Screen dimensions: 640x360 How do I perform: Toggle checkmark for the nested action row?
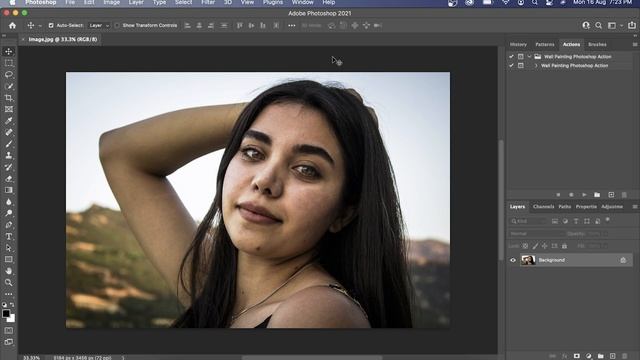point(511,65)
